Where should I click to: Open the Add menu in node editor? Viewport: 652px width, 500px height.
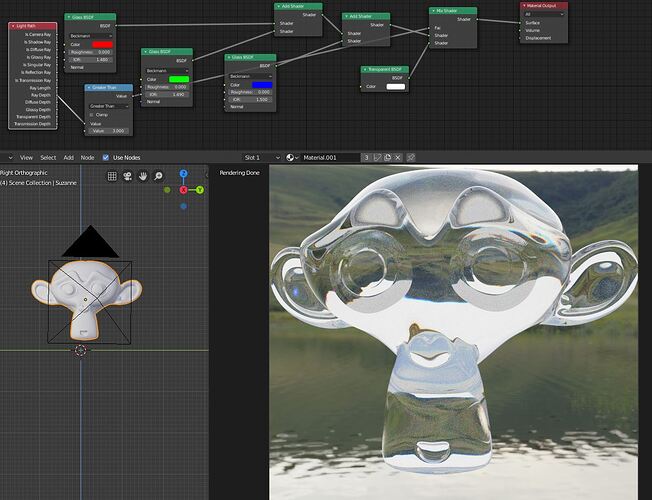[69, 158]
